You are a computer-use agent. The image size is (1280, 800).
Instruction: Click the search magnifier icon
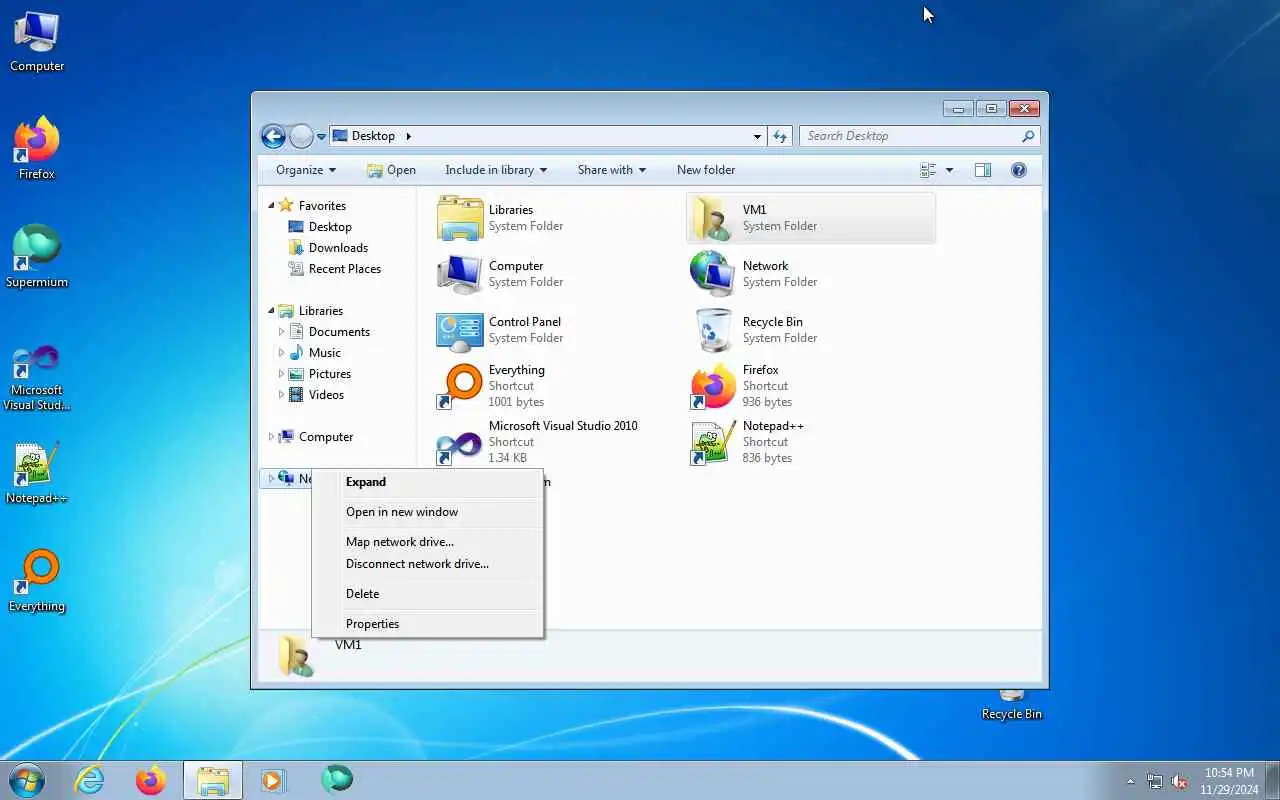pos(1028,136)
